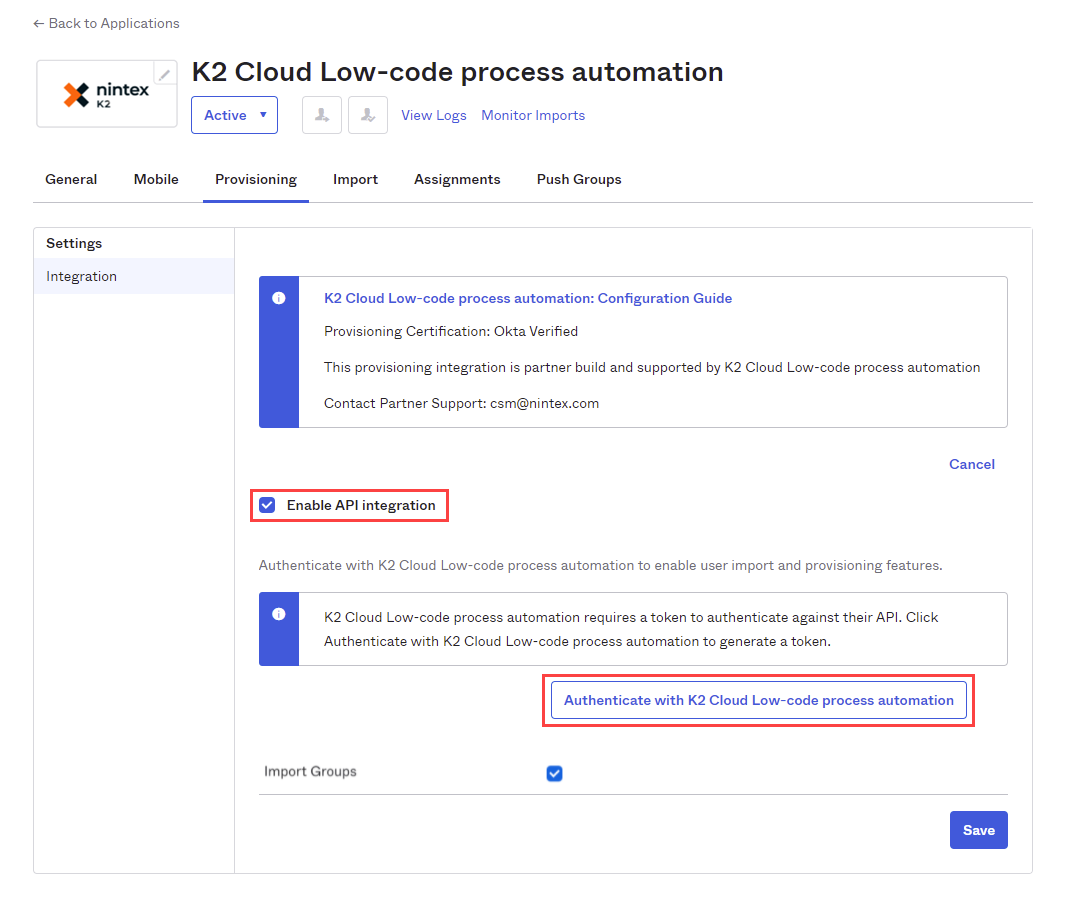Select the Import tab
Viewport: 1065px width, 900px height.
[355, 180]
